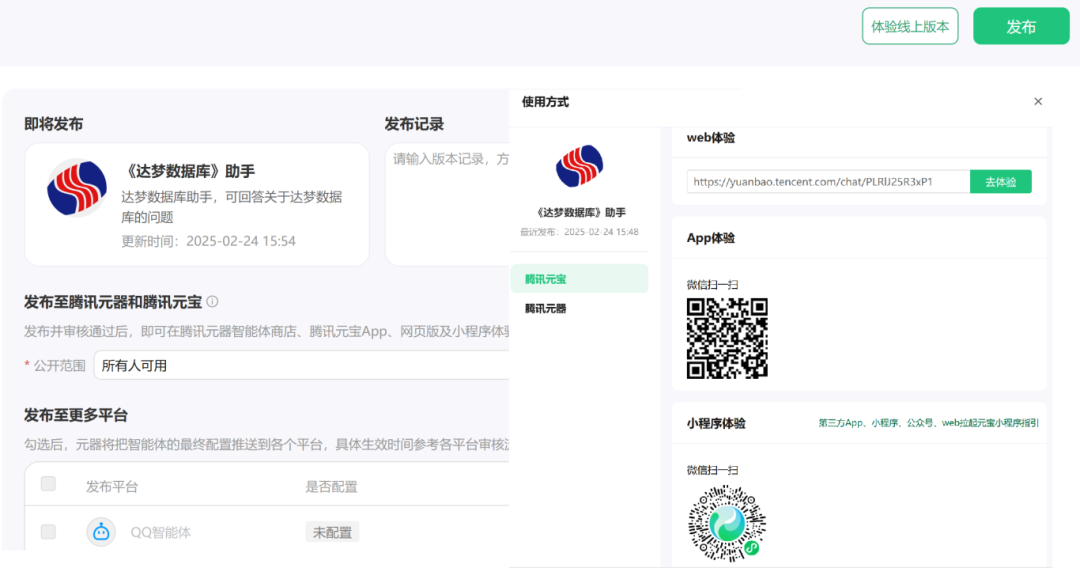Click the 是否配置 column header
The height and width of the screenshot is (568, 1080).
331,487
